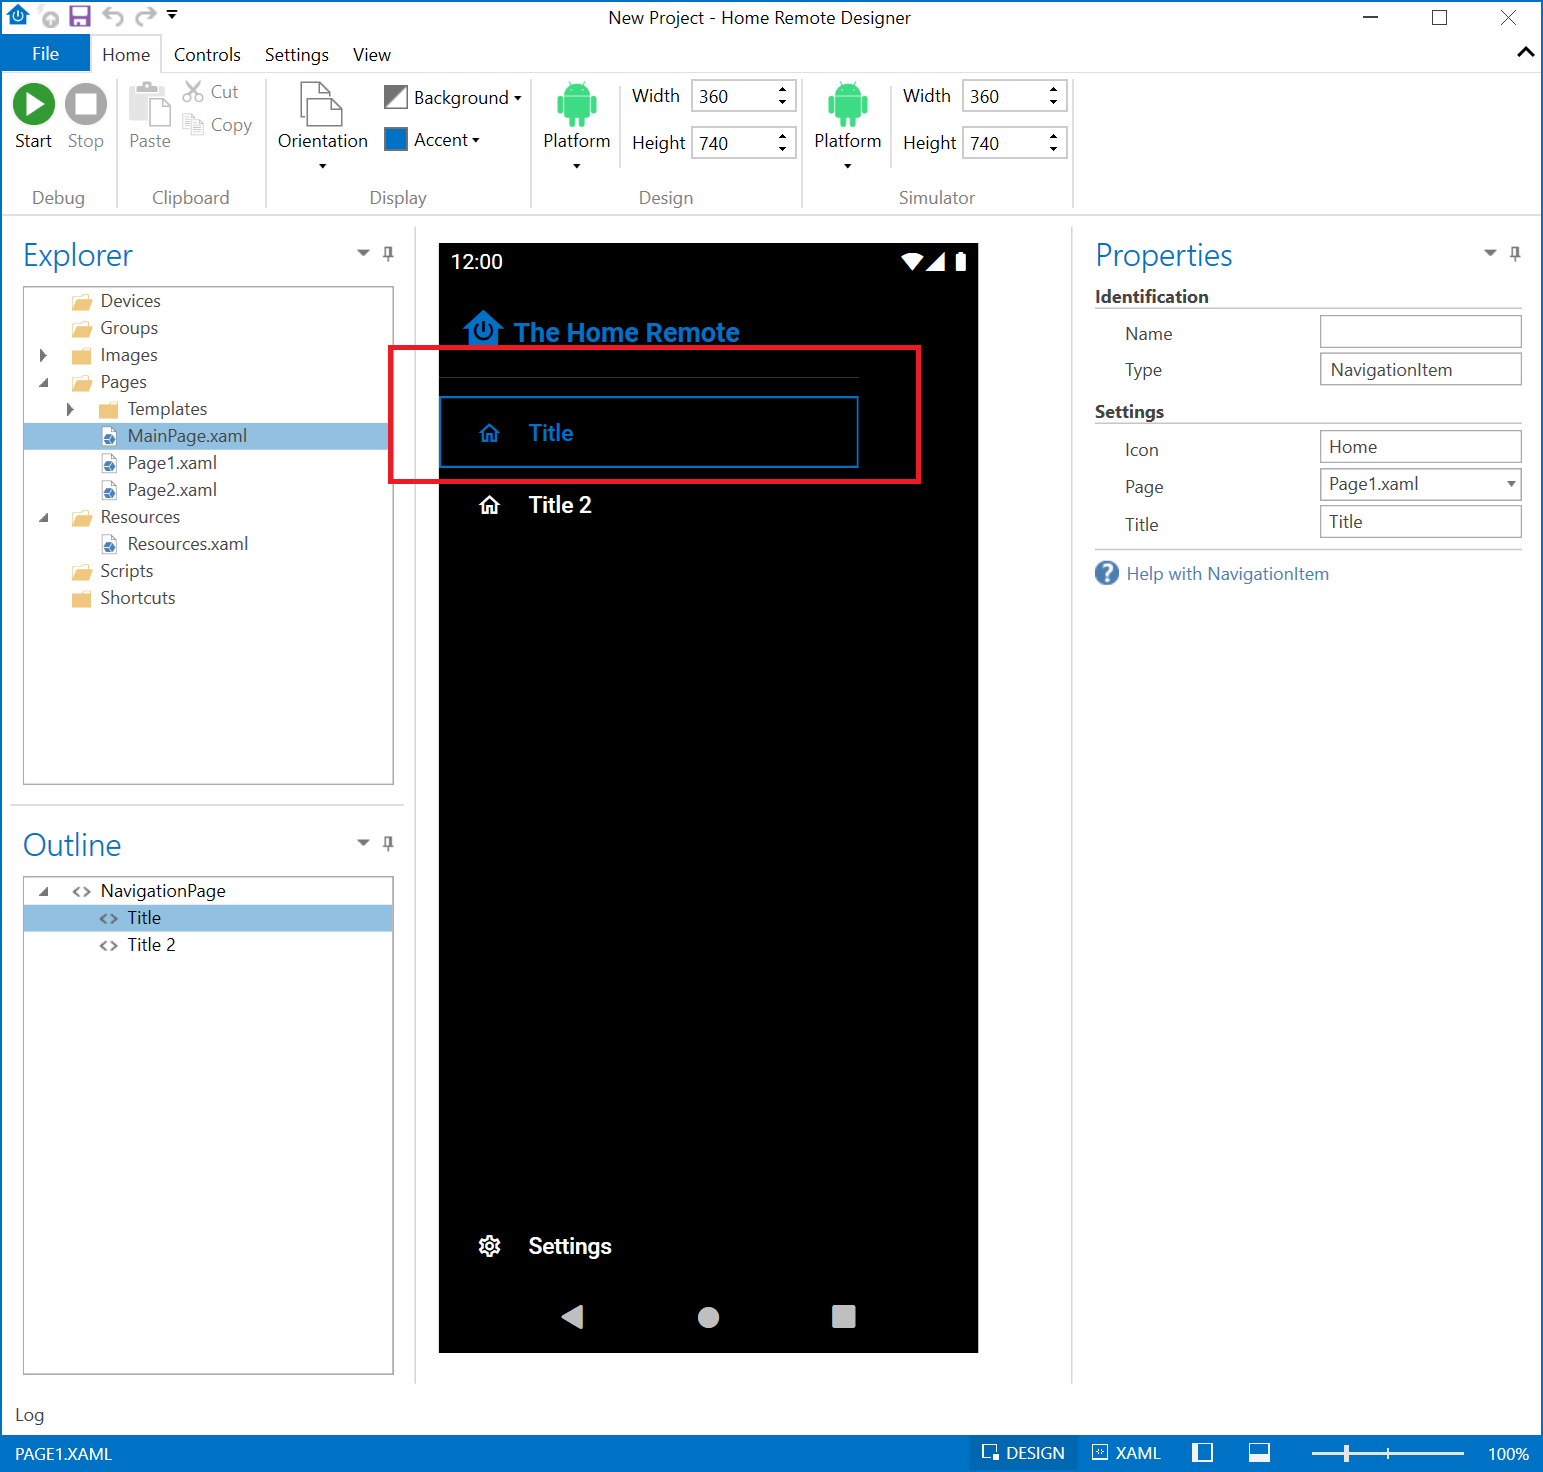Open the Explorer panel options arrow
This screenshot has height=1472, width=1543.
click(x=363, y=253)
